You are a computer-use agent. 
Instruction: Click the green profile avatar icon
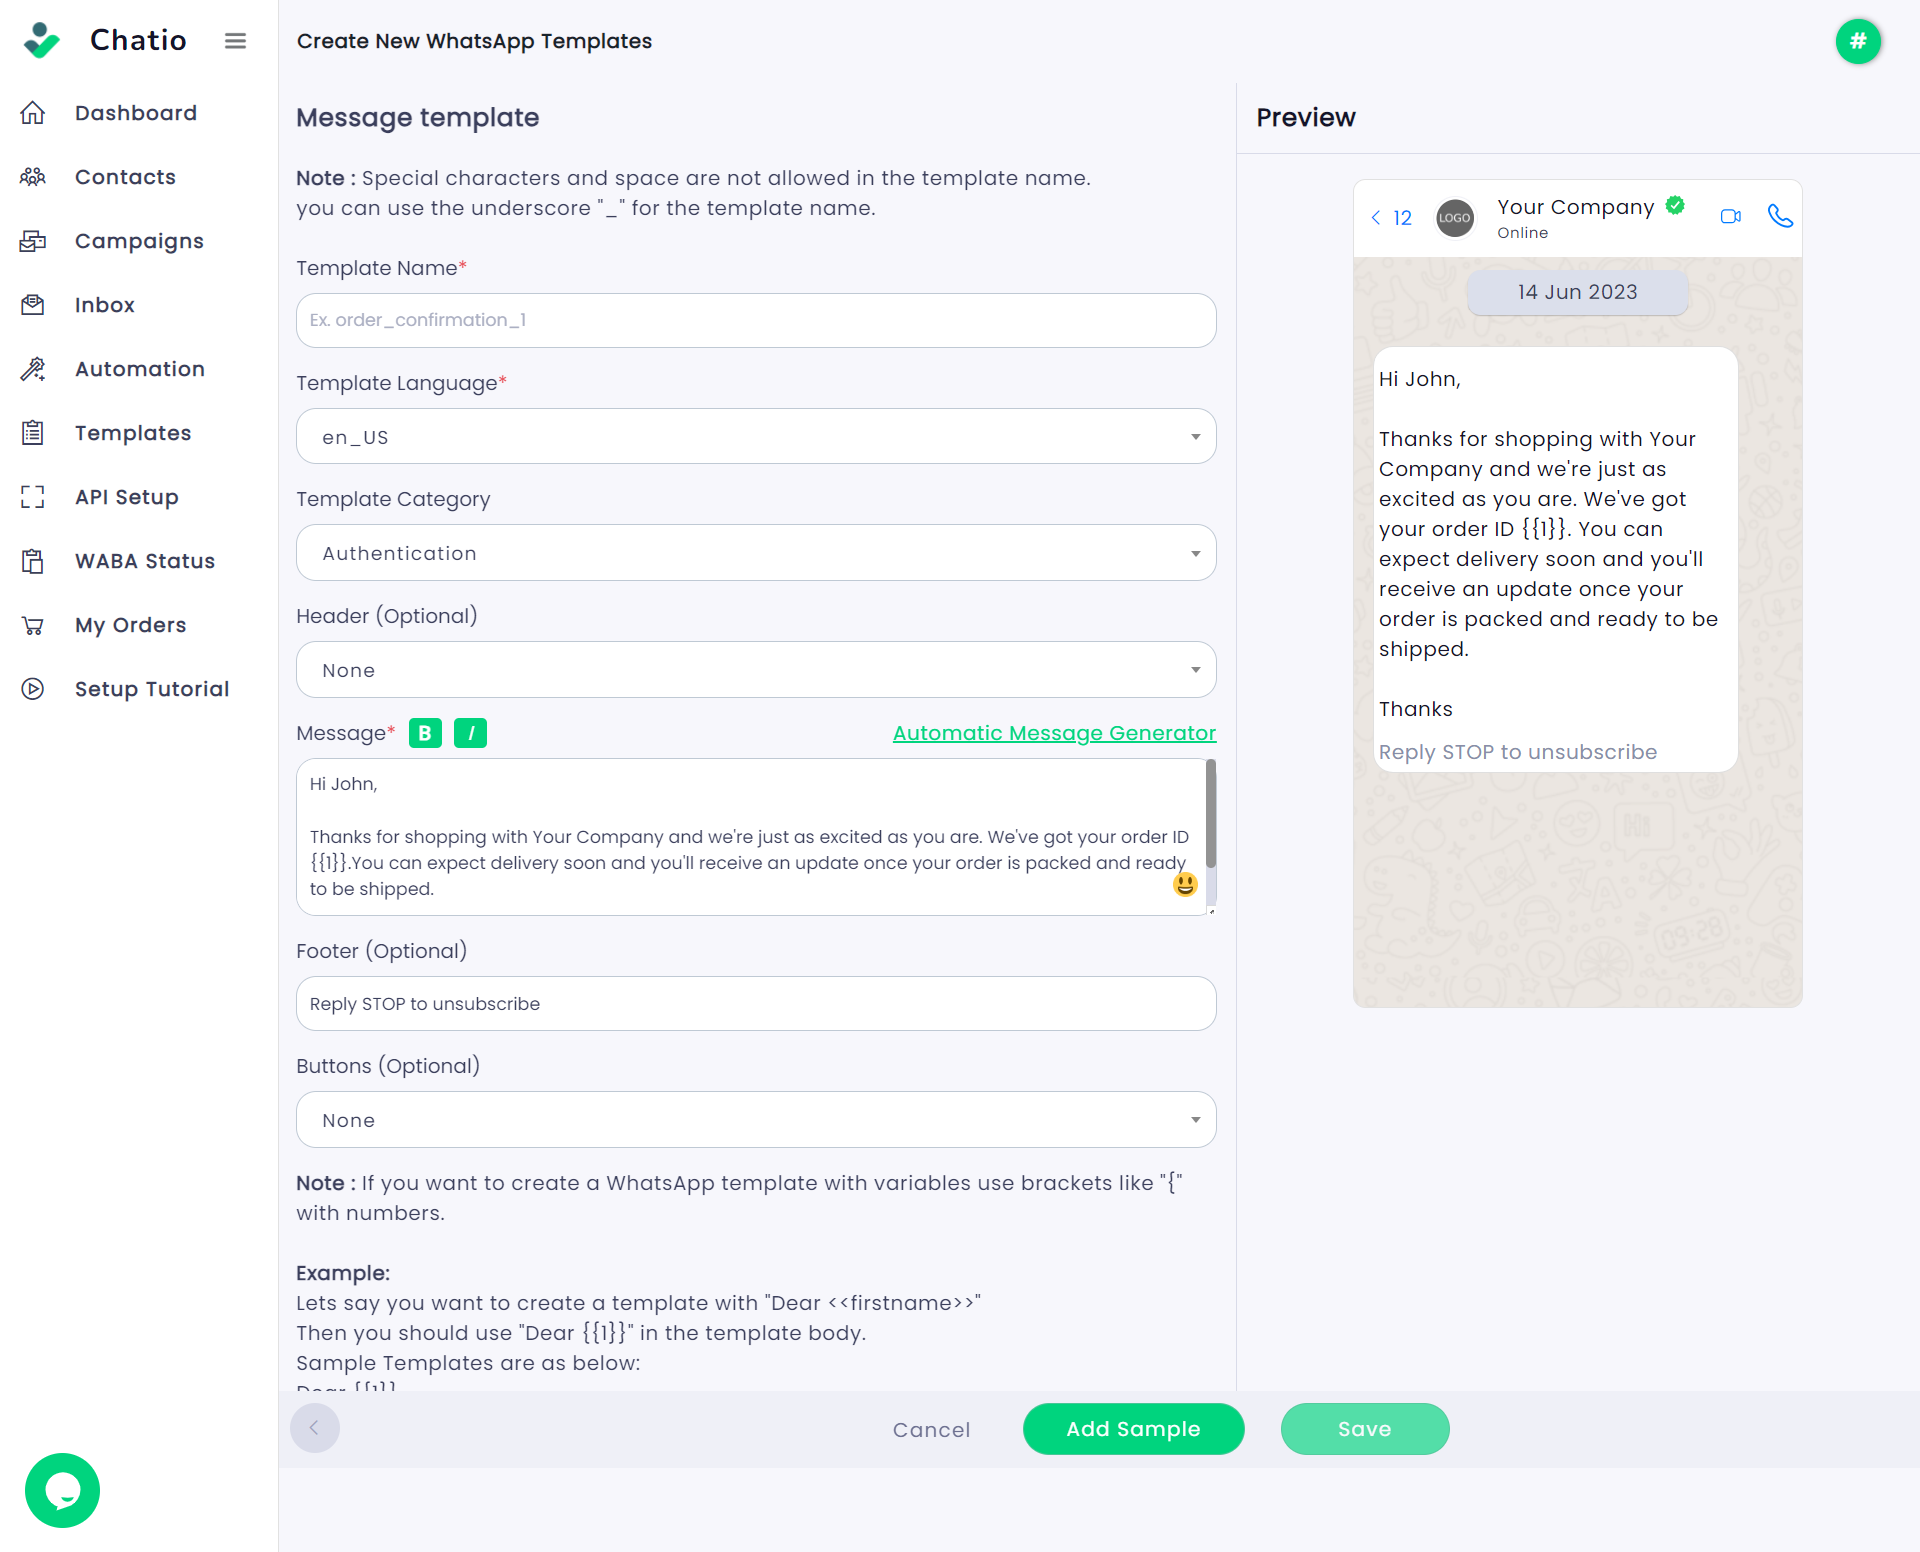point(1857,41)
